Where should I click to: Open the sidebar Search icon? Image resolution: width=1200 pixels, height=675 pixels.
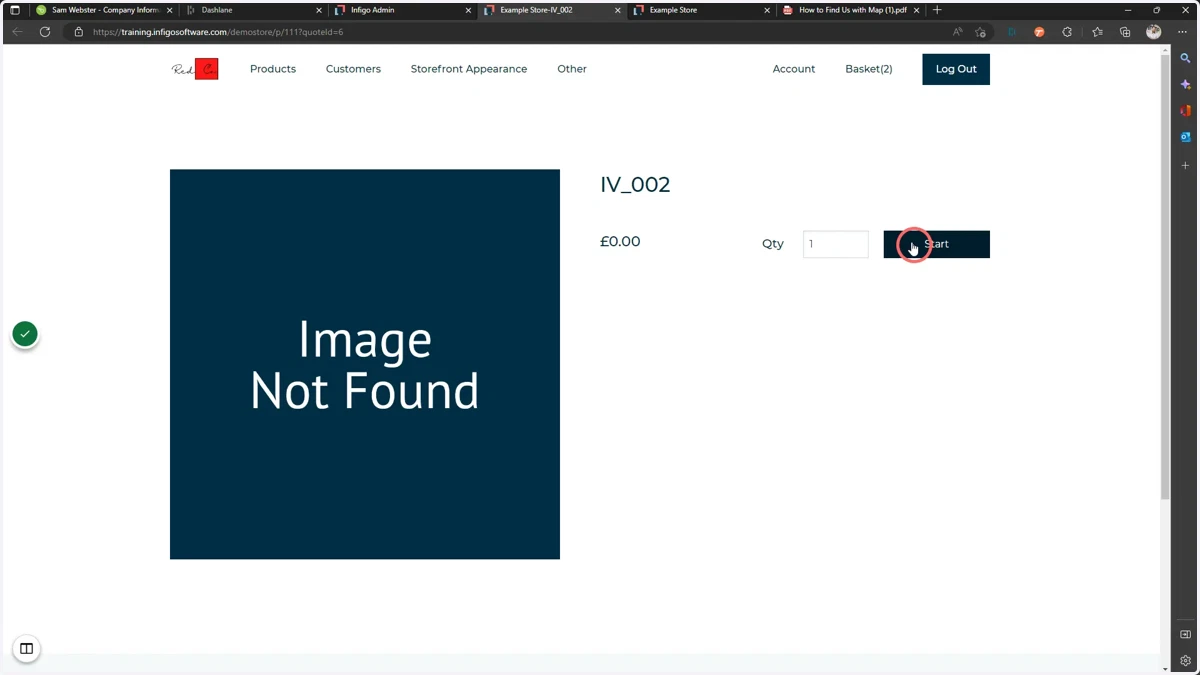coord(1186,59)
